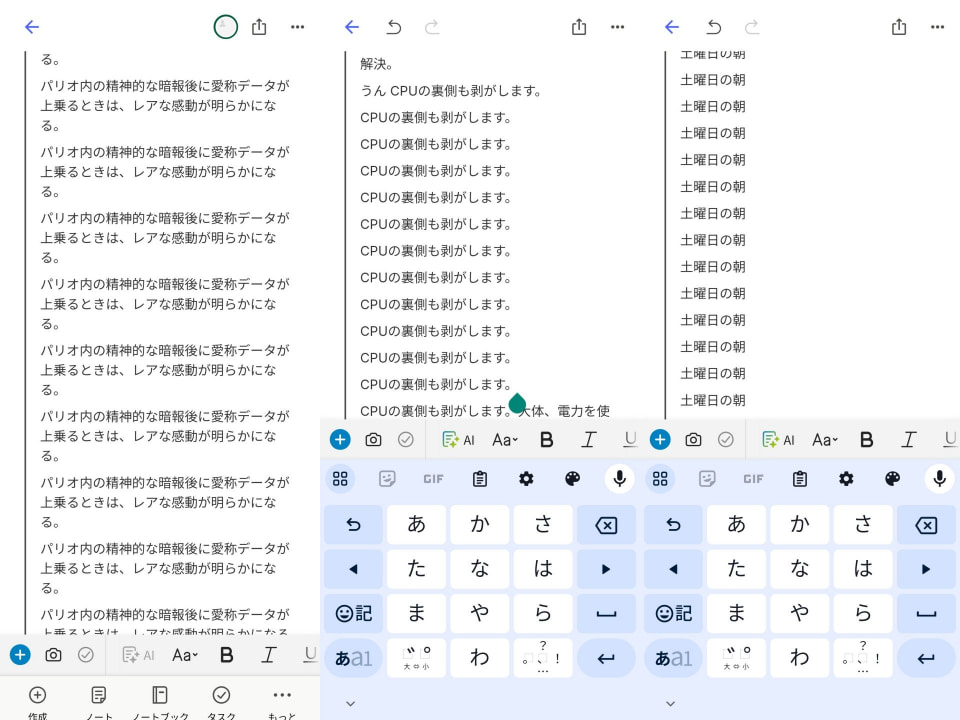Open the AI edit tool on the middle screen toolbar
Viewport: 960px width, 720px height.
pos(459,440)
